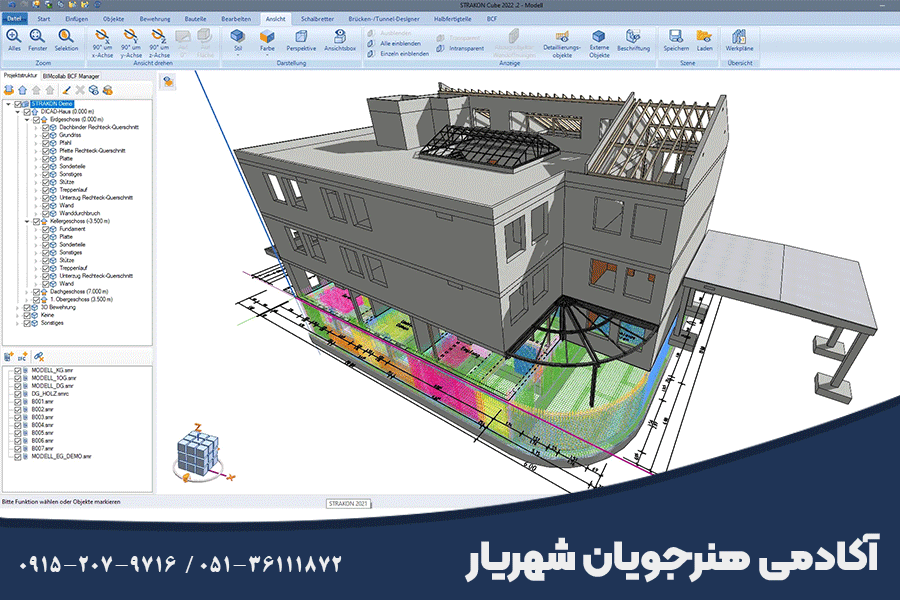Viewport: 900px width, 600px height.
Task: Switch to Perspektive view
Action: [x=301, y=40]
